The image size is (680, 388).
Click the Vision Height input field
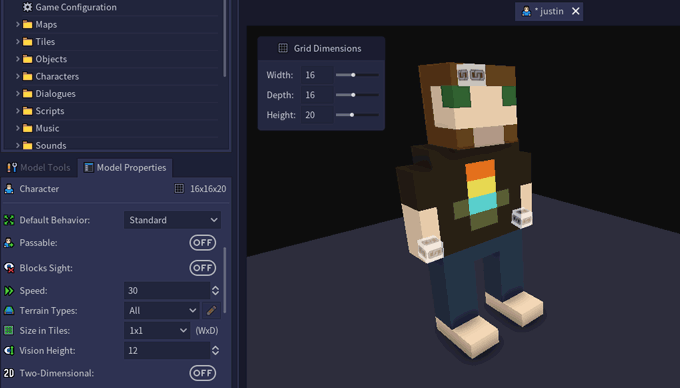(167, 350)
